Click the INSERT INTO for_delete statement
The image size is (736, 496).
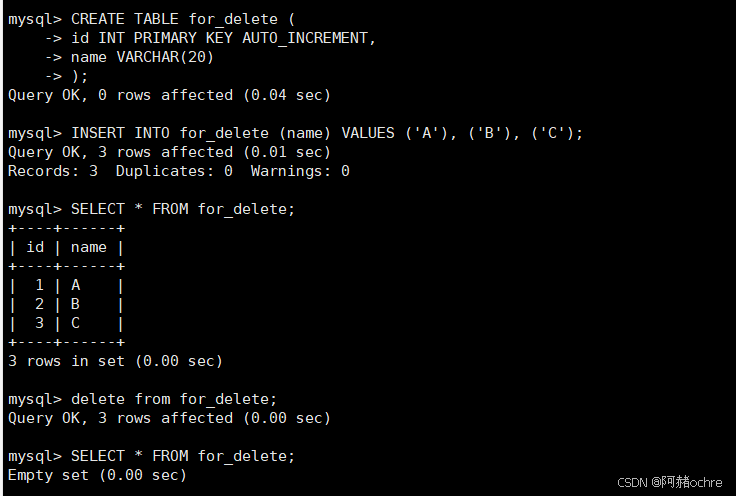click(326, 133)
